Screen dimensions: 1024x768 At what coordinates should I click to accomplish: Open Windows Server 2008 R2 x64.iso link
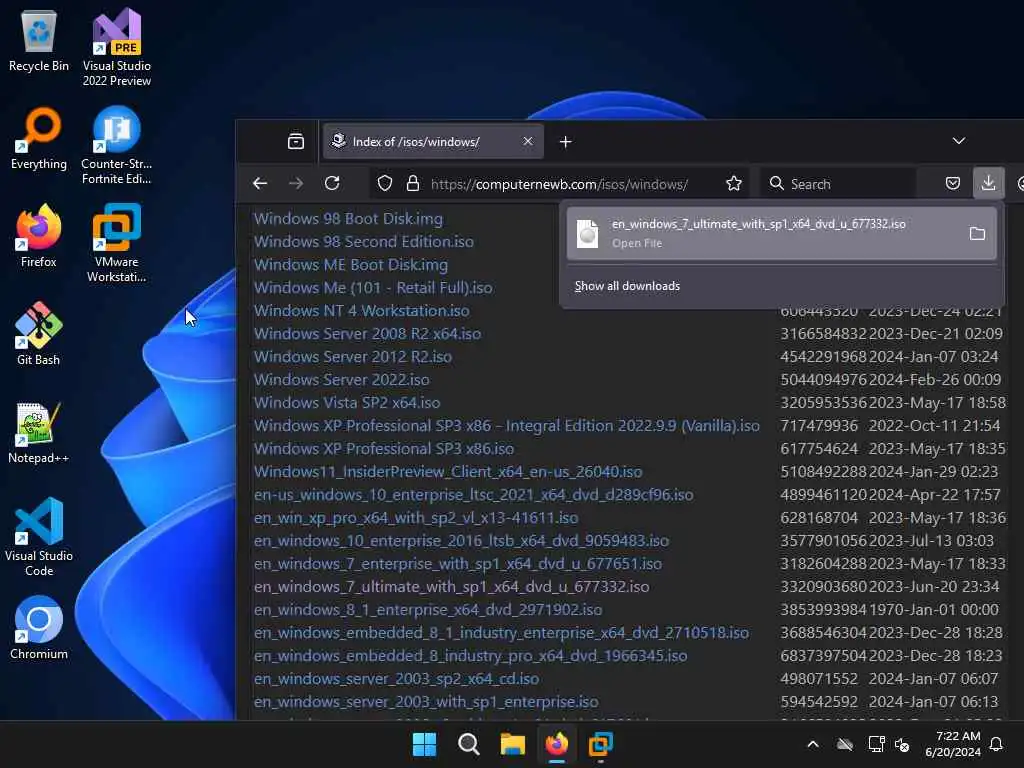367,334
